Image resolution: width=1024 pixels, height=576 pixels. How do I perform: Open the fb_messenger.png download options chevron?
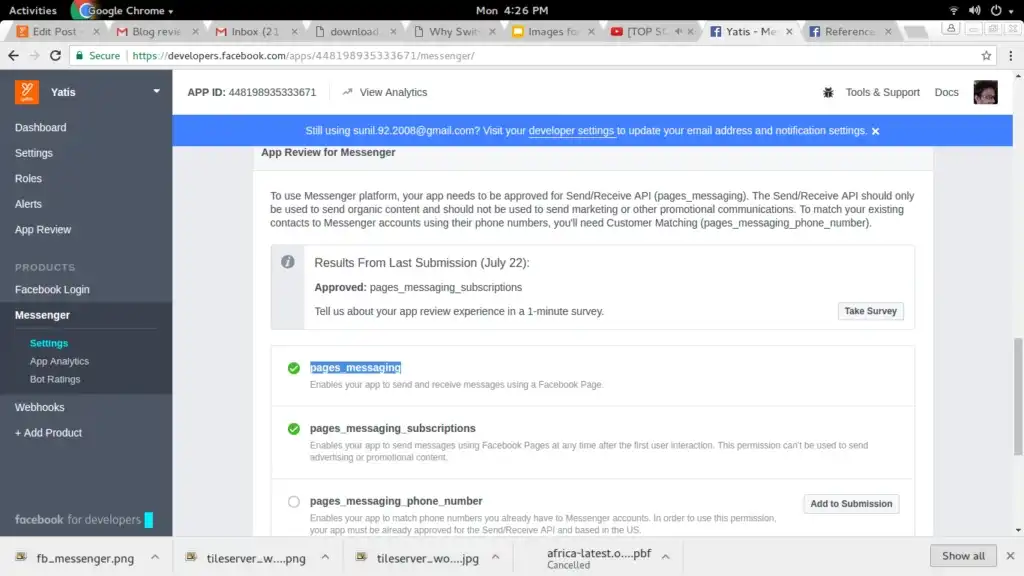[154, 557]
